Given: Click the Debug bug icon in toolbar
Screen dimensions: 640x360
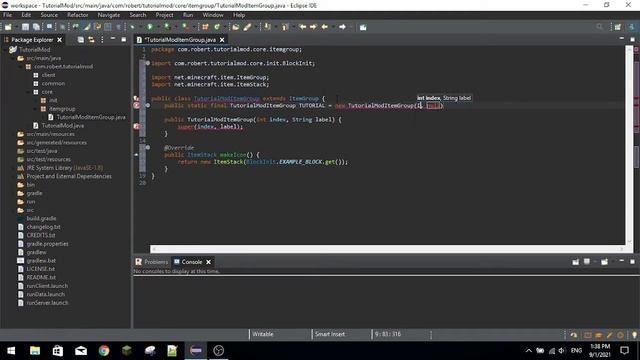Looking at the screenshot, I should coord(133,27).
